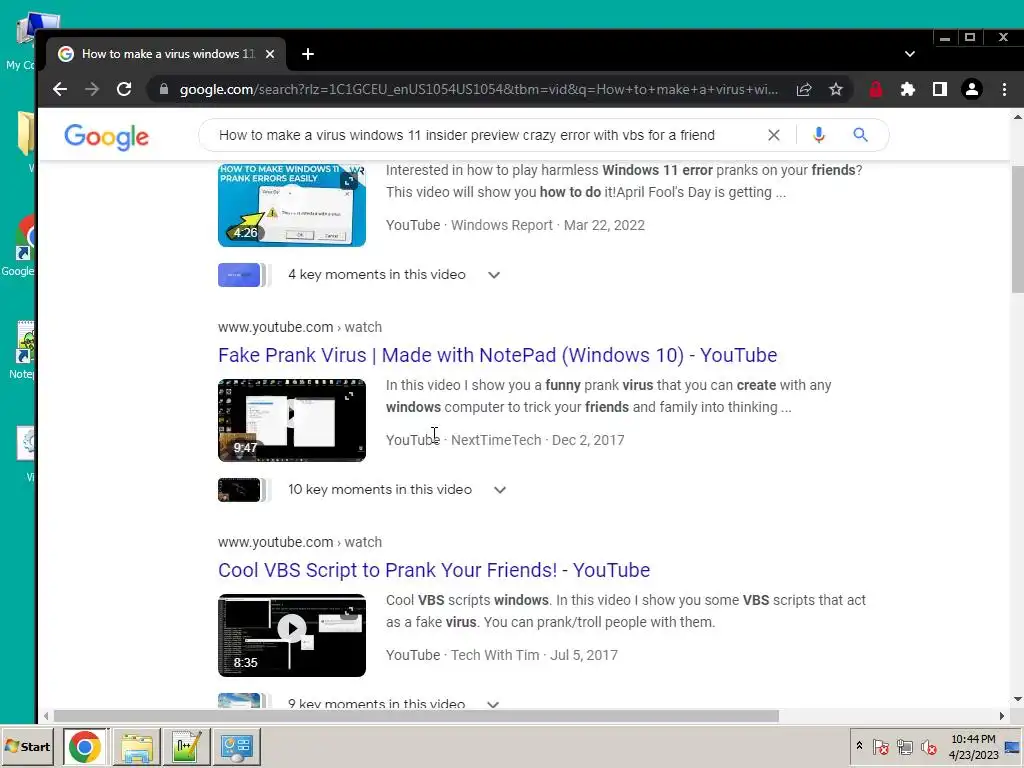Open tab search chevron in title bar
The width and height of the screenshot is (1024, 768).
pos(910,54)
